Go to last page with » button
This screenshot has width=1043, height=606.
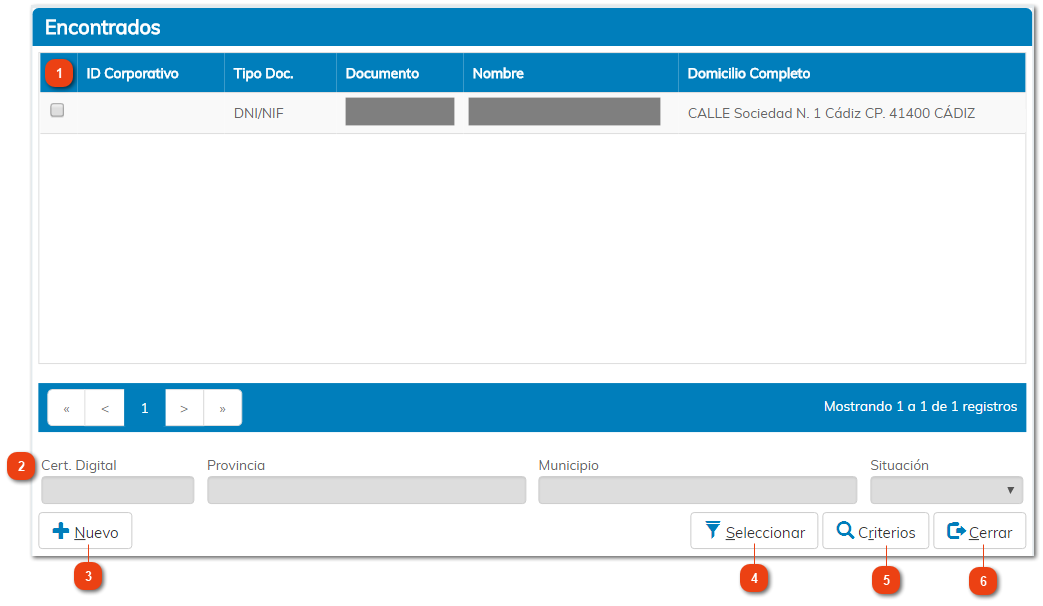coord(223,408)
